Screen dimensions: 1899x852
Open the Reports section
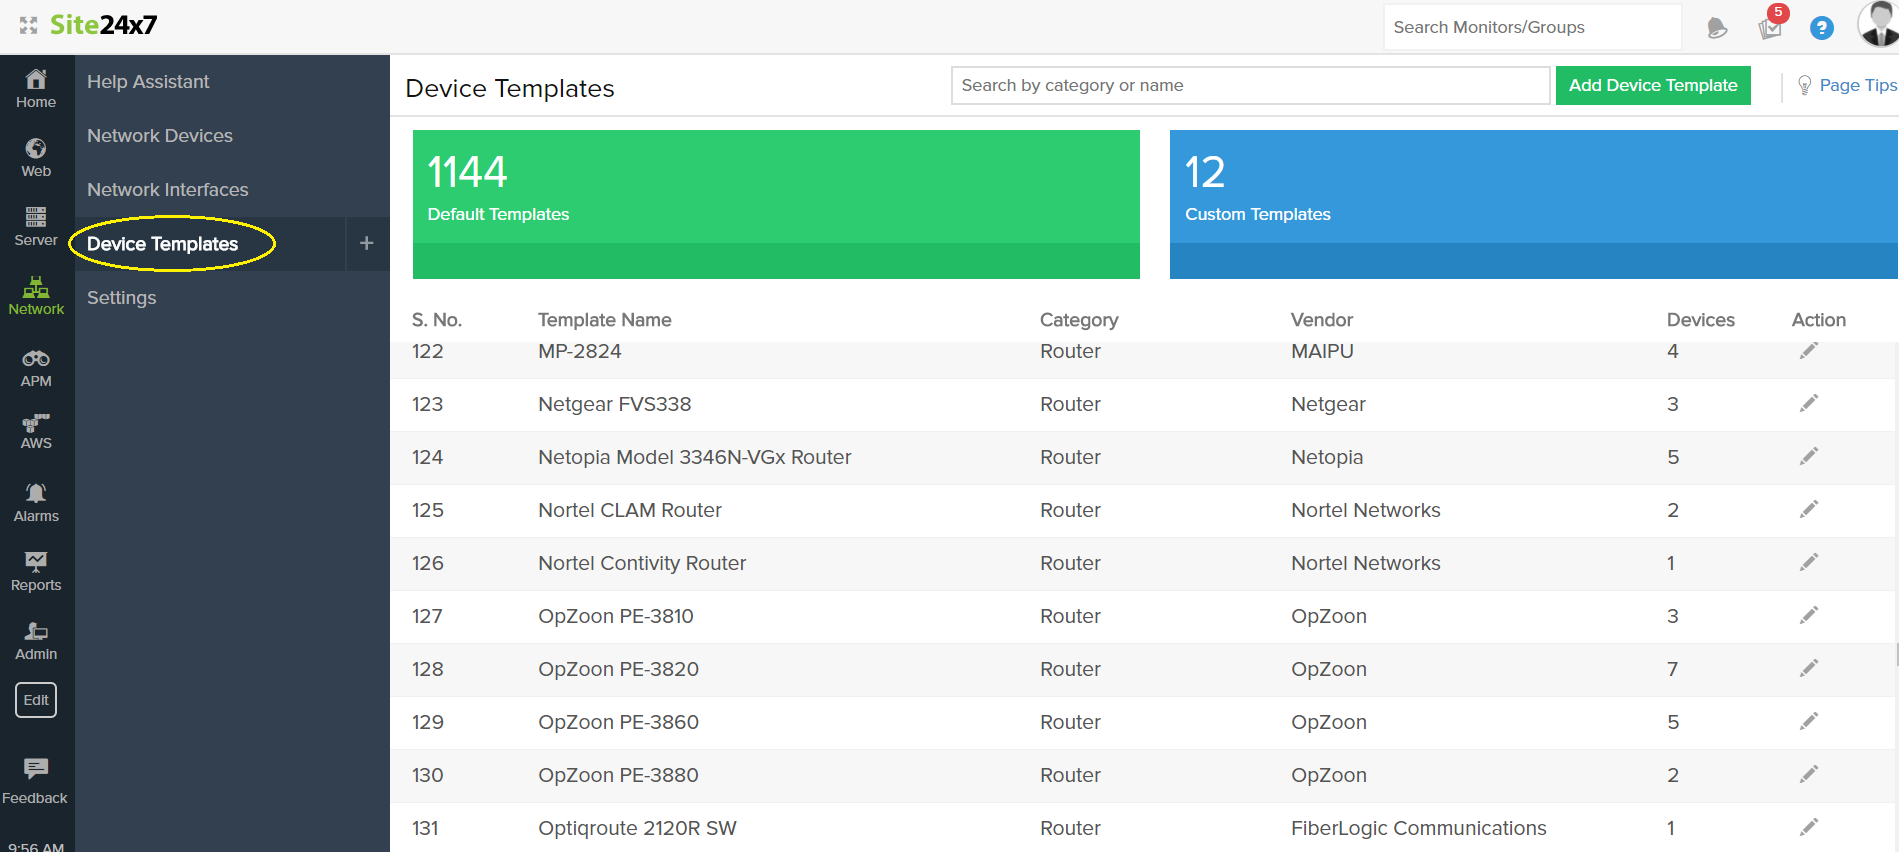point(36,572)
